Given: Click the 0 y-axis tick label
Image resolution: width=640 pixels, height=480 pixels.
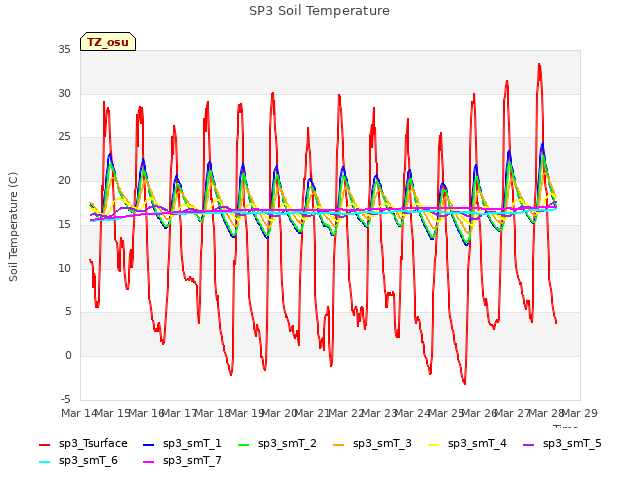Looking at the screenshot, I should pyautogui.click(x=68, y=356).
